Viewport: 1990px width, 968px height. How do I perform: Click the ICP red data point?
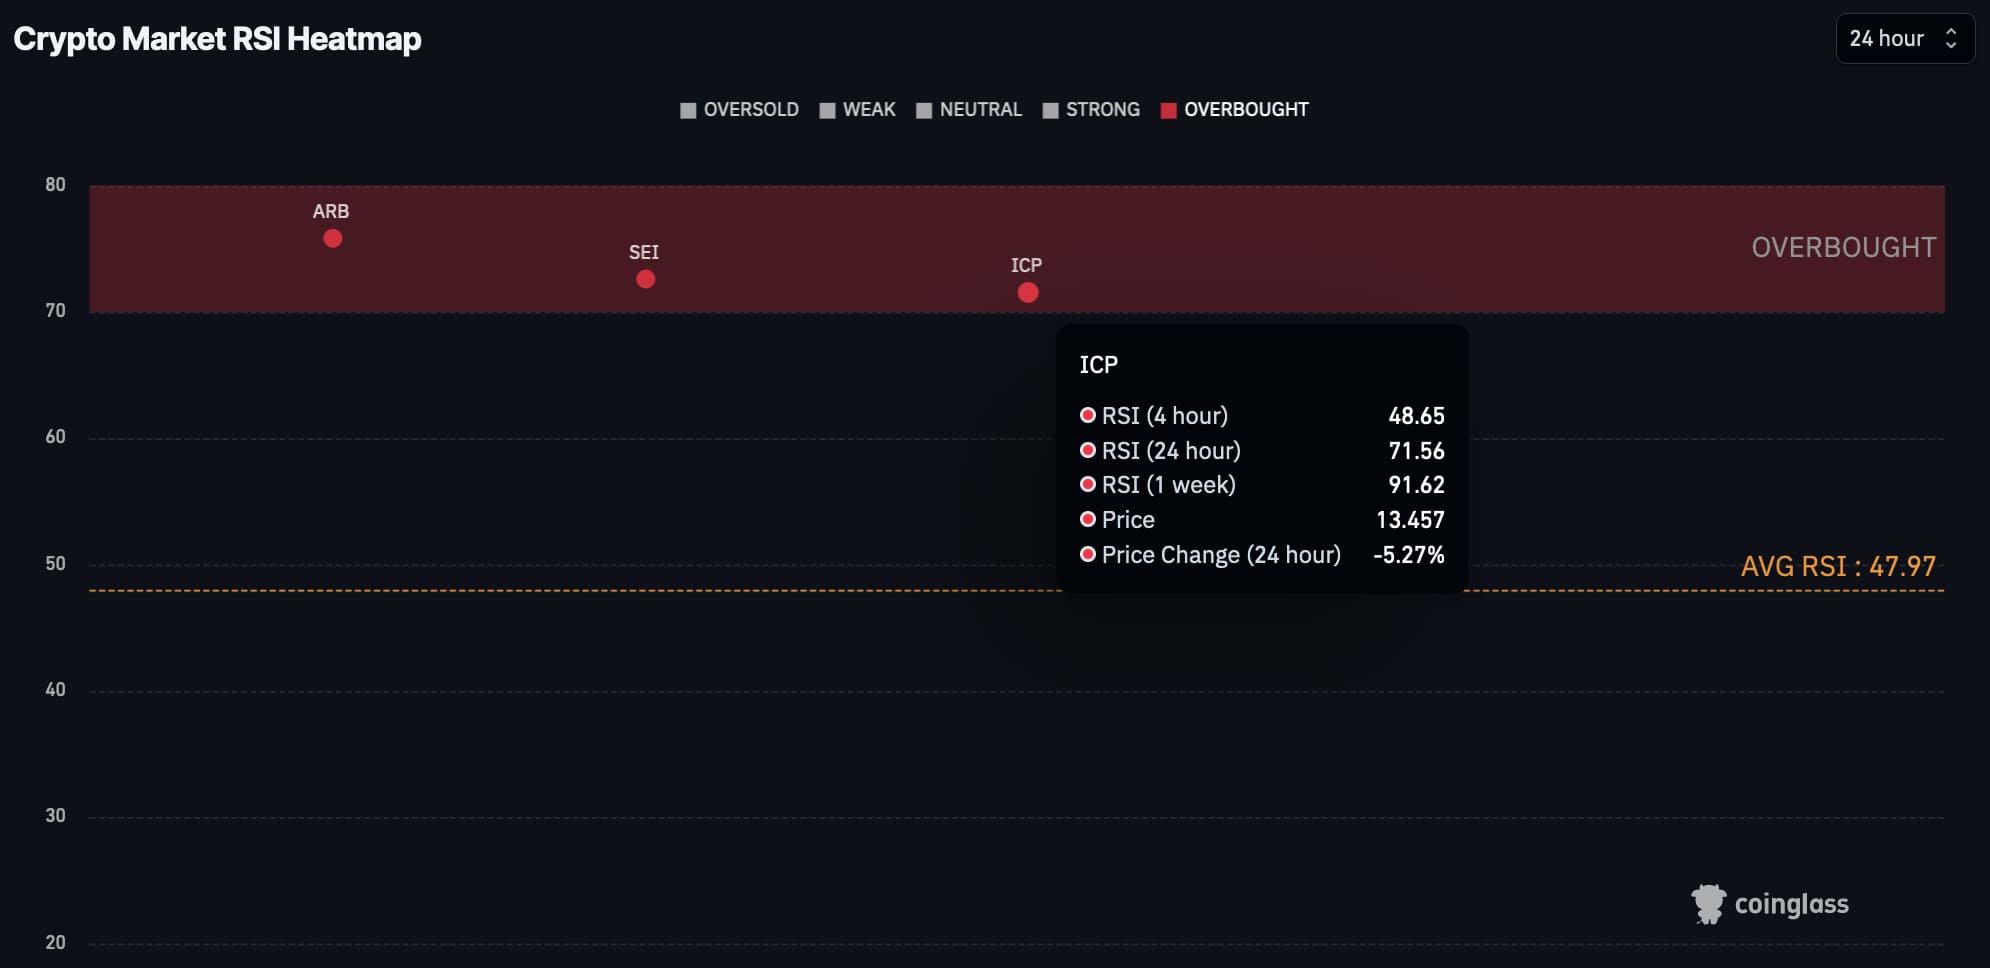pos(1028,293)
